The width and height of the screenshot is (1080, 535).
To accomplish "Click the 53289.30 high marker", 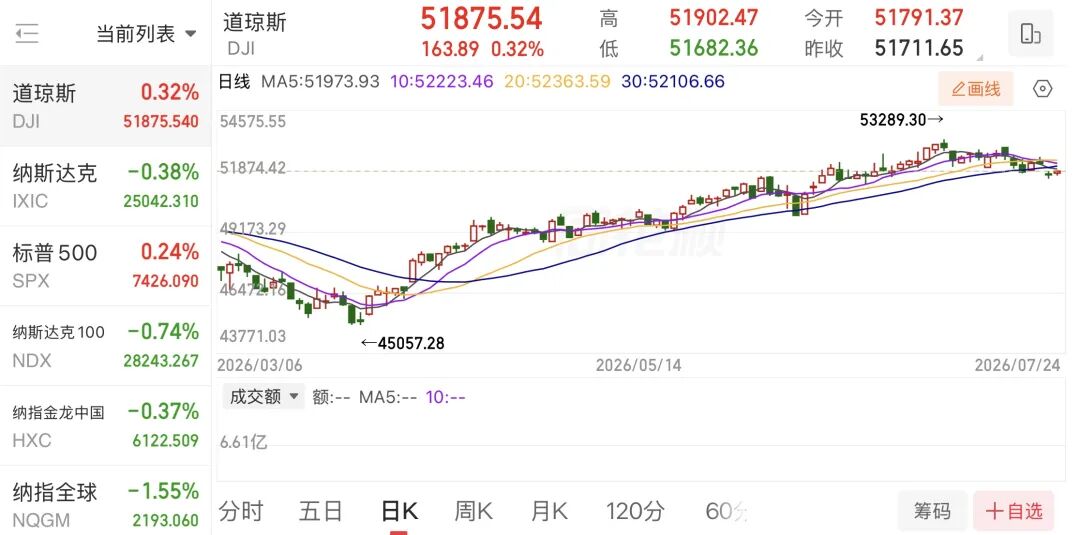I will pos(901,120).
